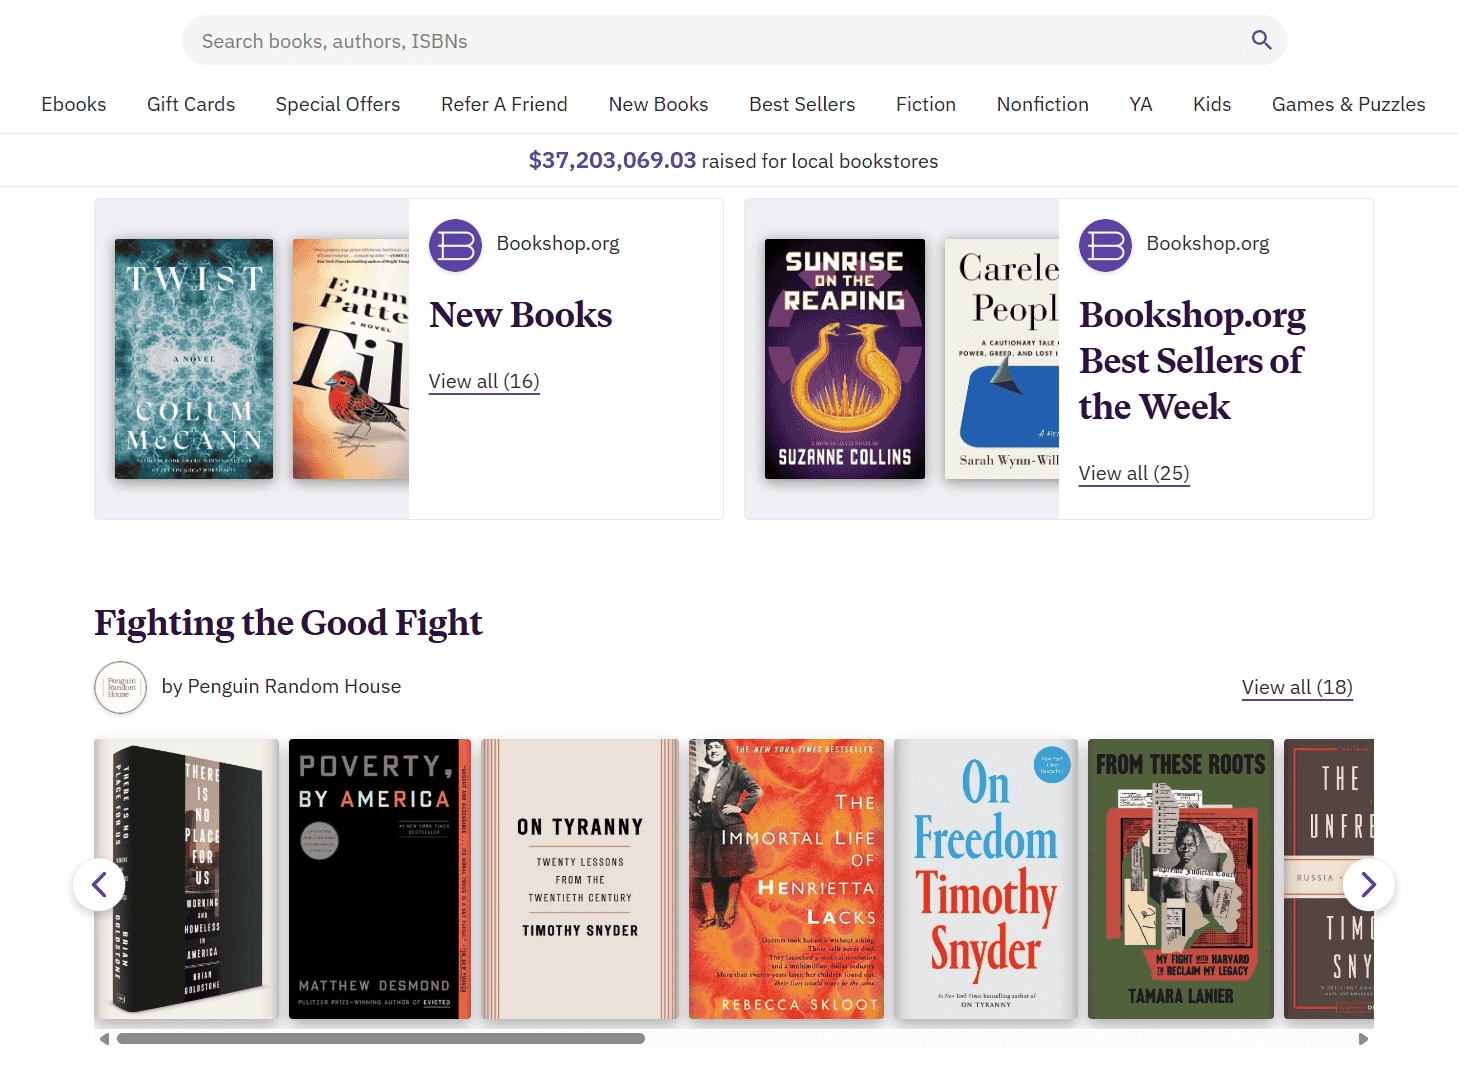Click the search books input field
Viewport: 1458px width, 1065px height.
(700, 40)
